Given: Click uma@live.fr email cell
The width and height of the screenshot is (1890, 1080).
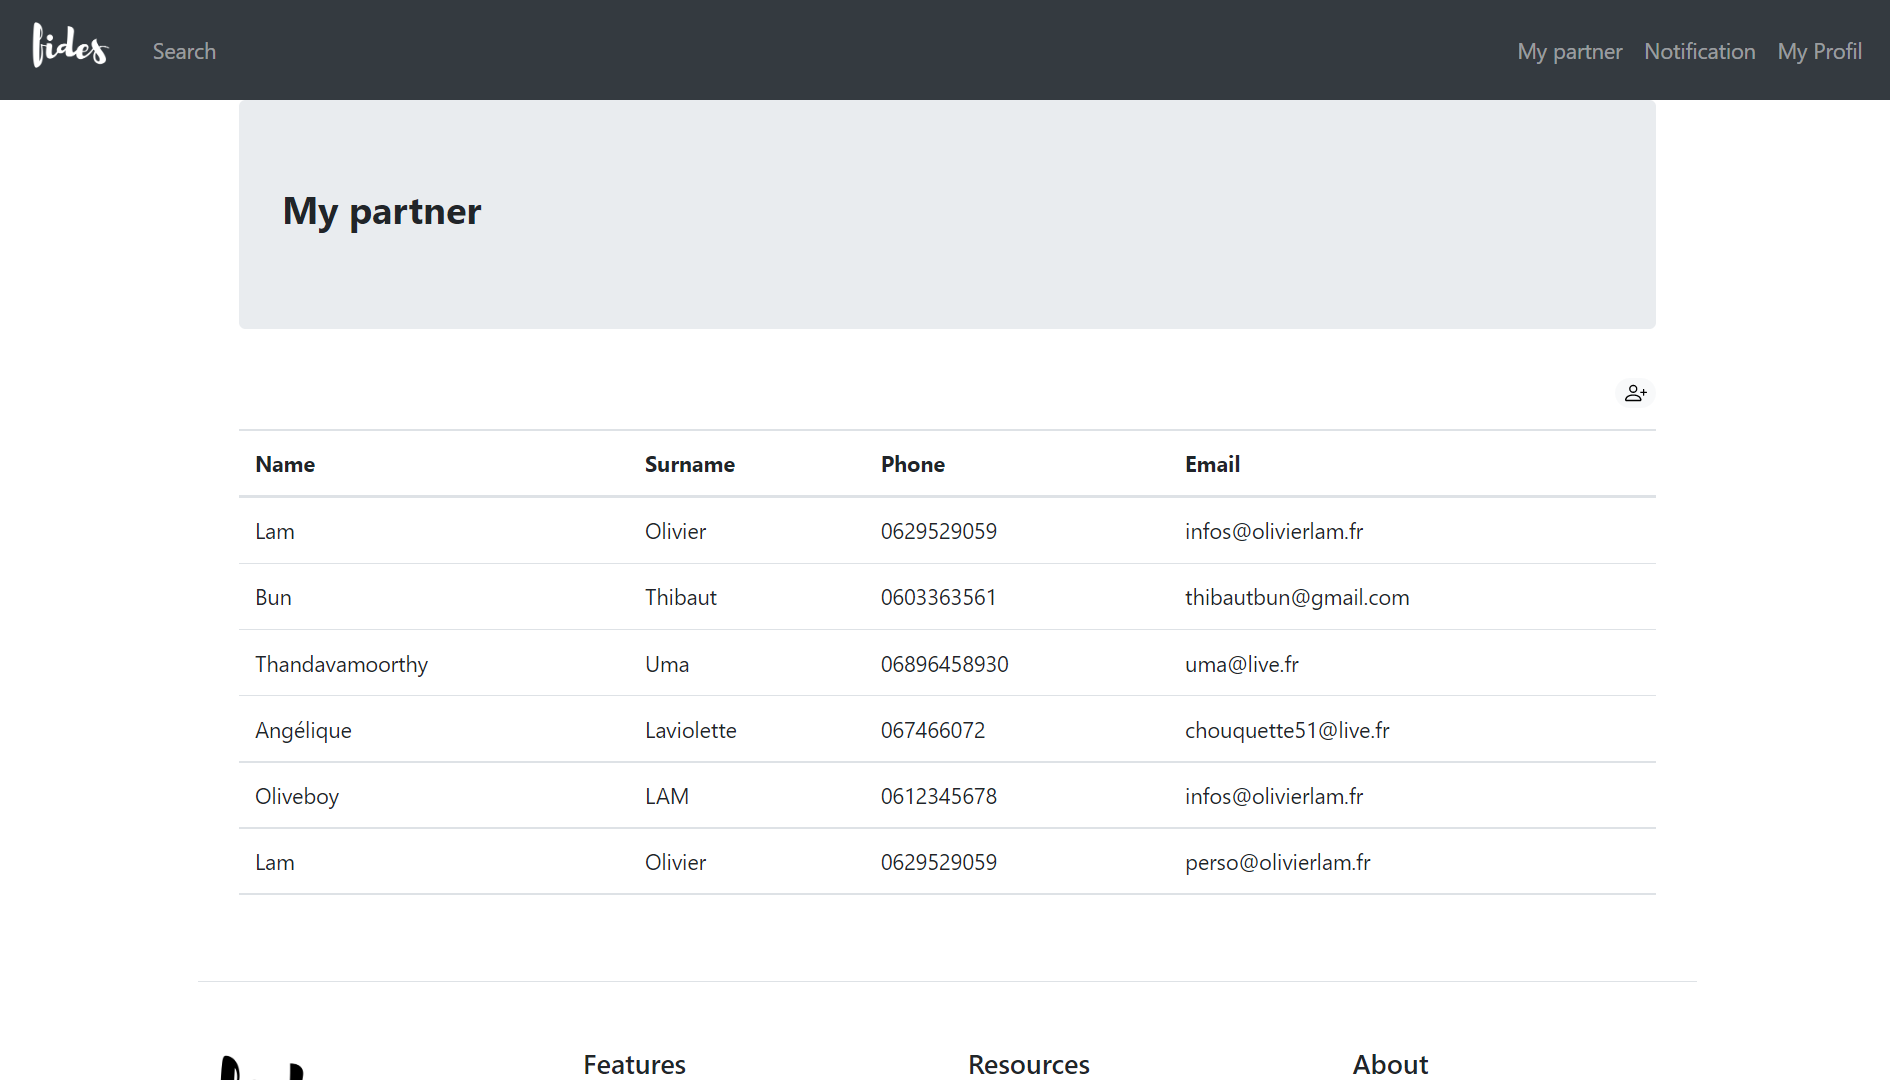Looking at the screenshot, I should coord(1241,664).
